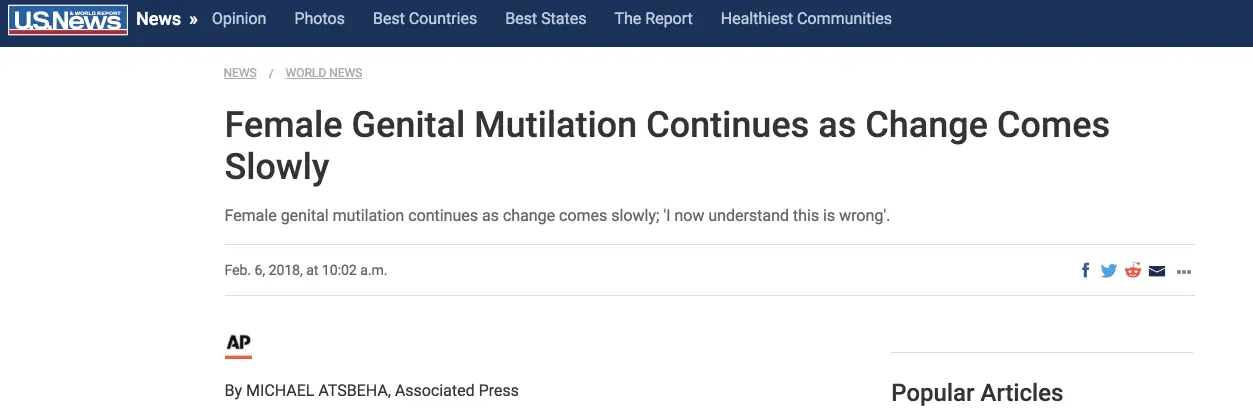
Task: Click the Popular Articles heading
Action: tap(977, 393)
